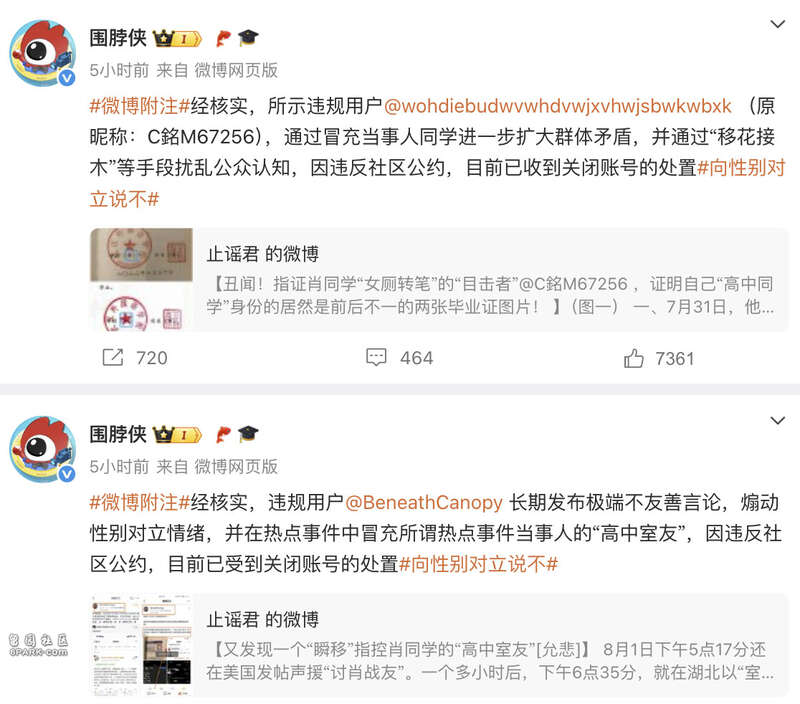Click graduation cap badge on first post

click(248, 38)
